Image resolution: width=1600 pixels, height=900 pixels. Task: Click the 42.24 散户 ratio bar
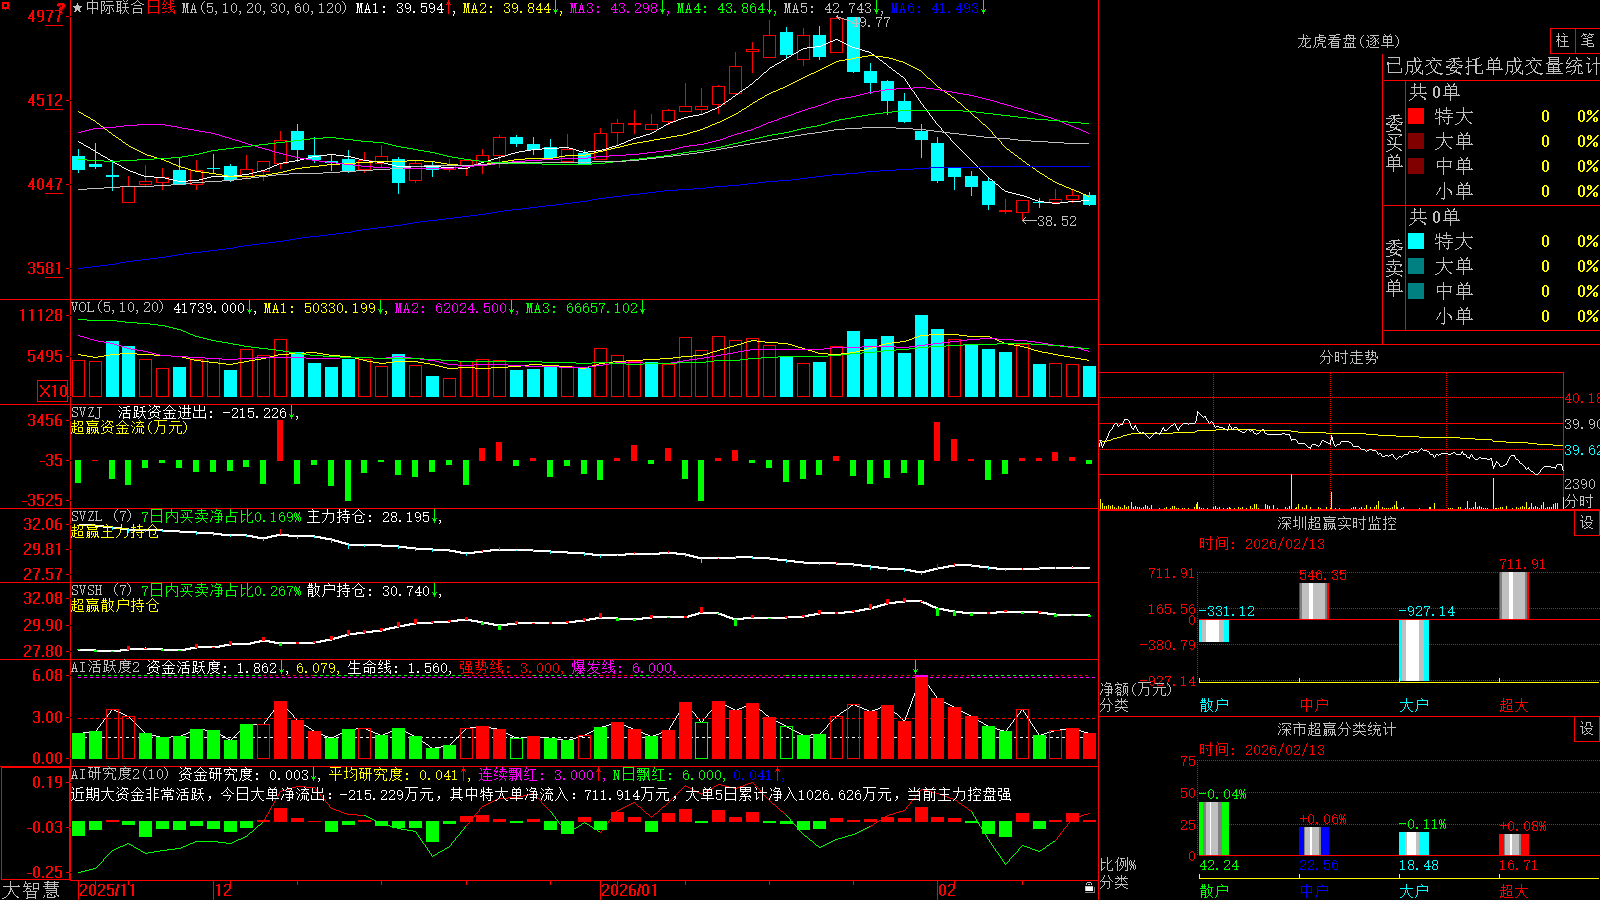(1214, 829)
